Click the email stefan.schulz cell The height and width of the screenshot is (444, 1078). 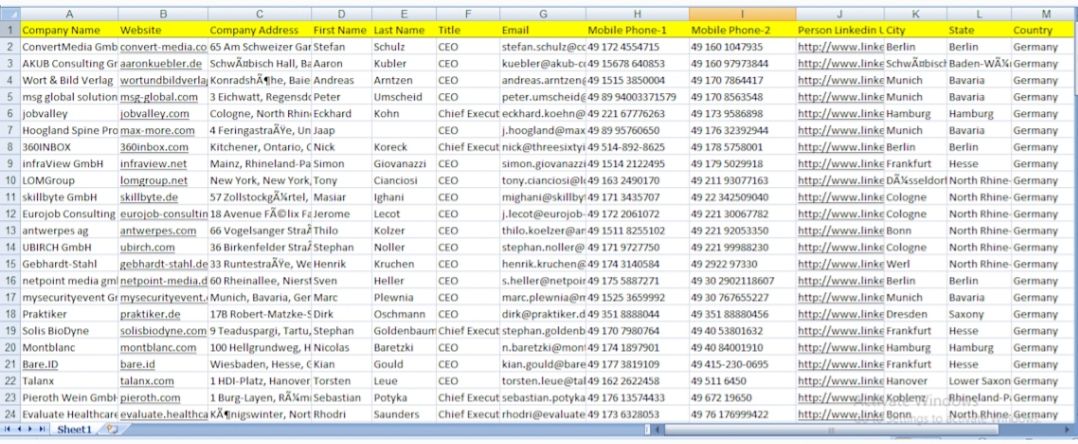[x=543, y=47]
